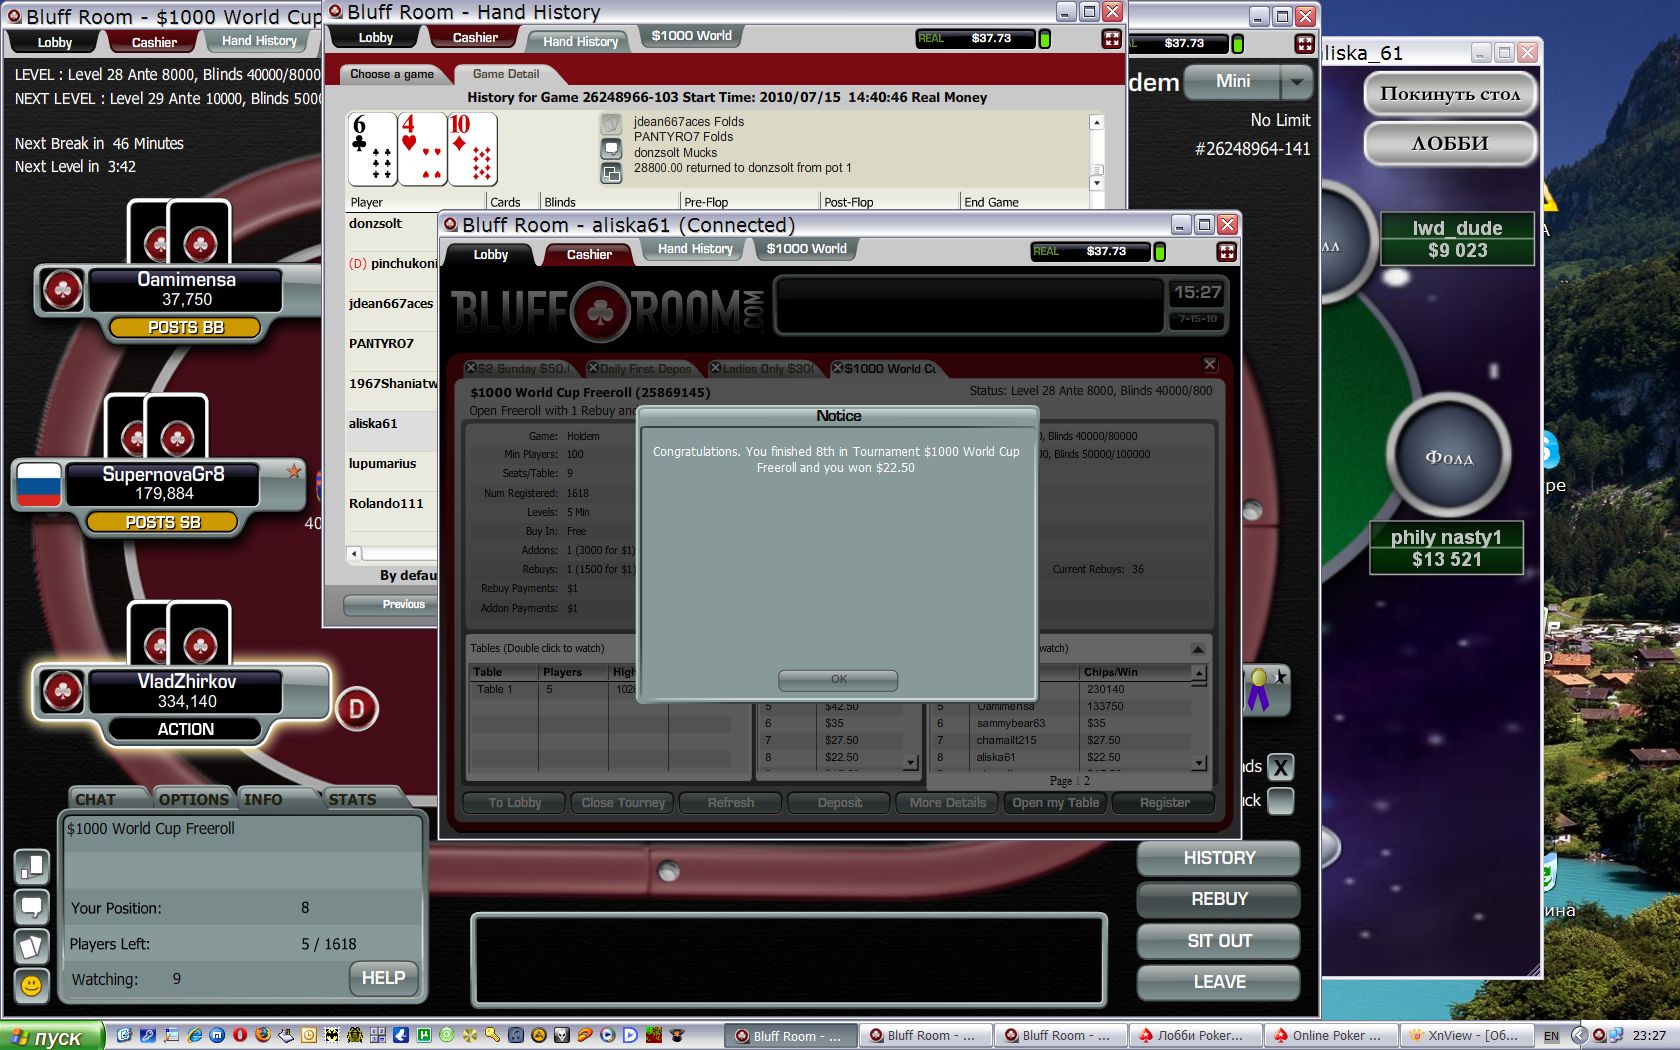
Task: Open the OPTIONS tab in table panel
Action: point(193,799)
